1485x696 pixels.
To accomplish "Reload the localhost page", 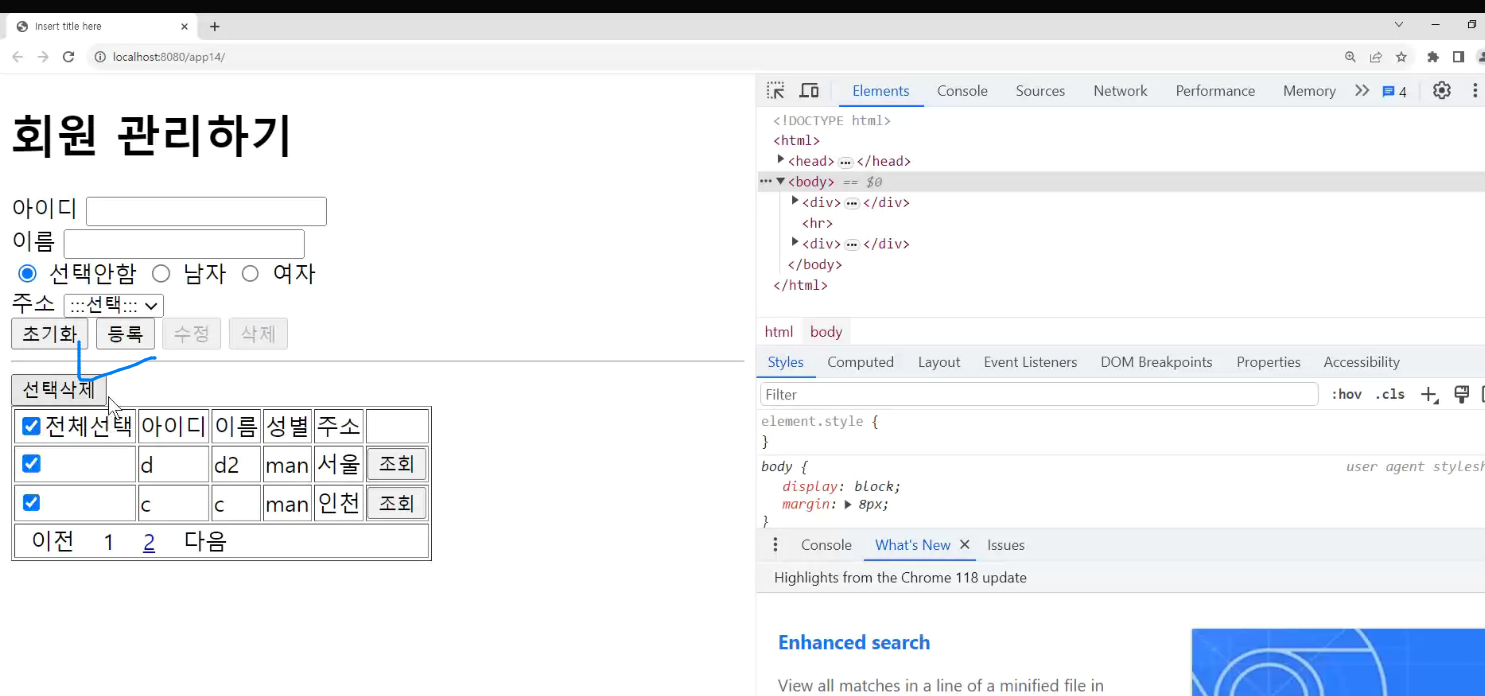I will coord(68,57).
